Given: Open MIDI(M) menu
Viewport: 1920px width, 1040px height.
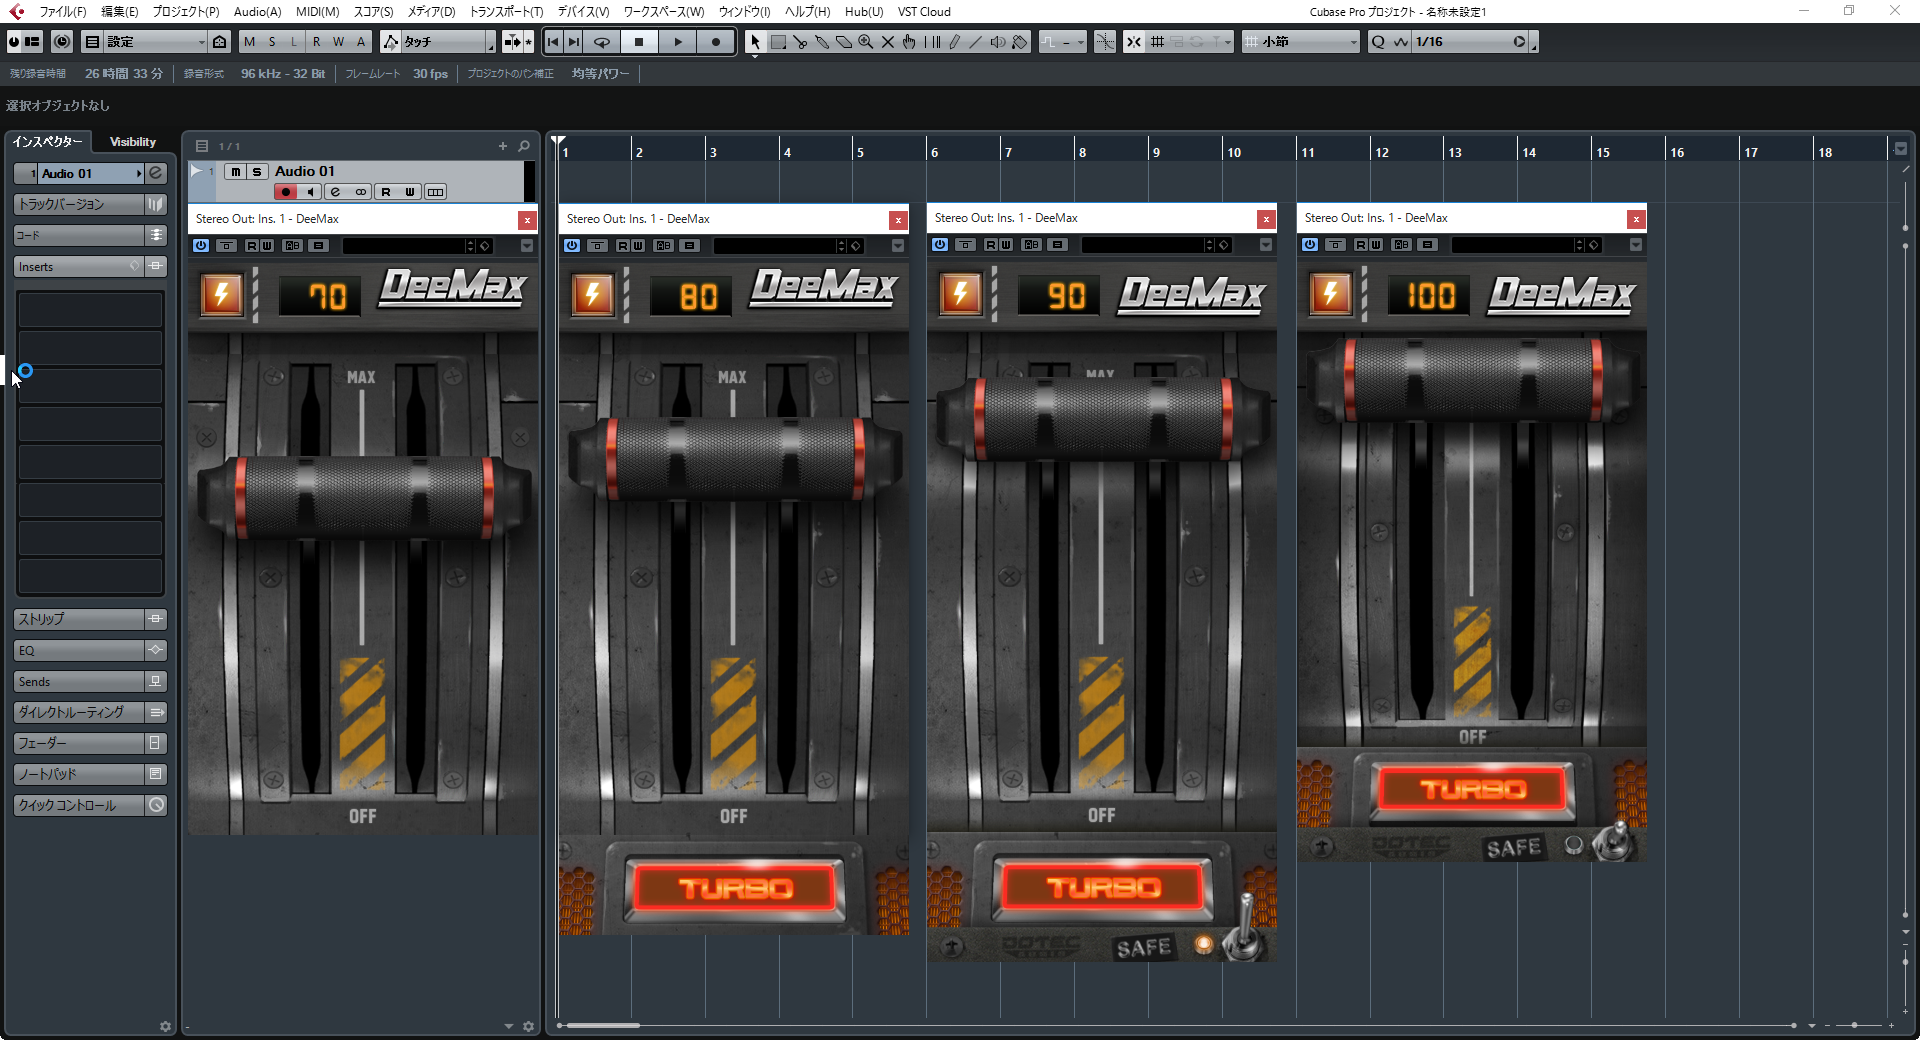Looking at the screenshot, I should click(317, 12).
